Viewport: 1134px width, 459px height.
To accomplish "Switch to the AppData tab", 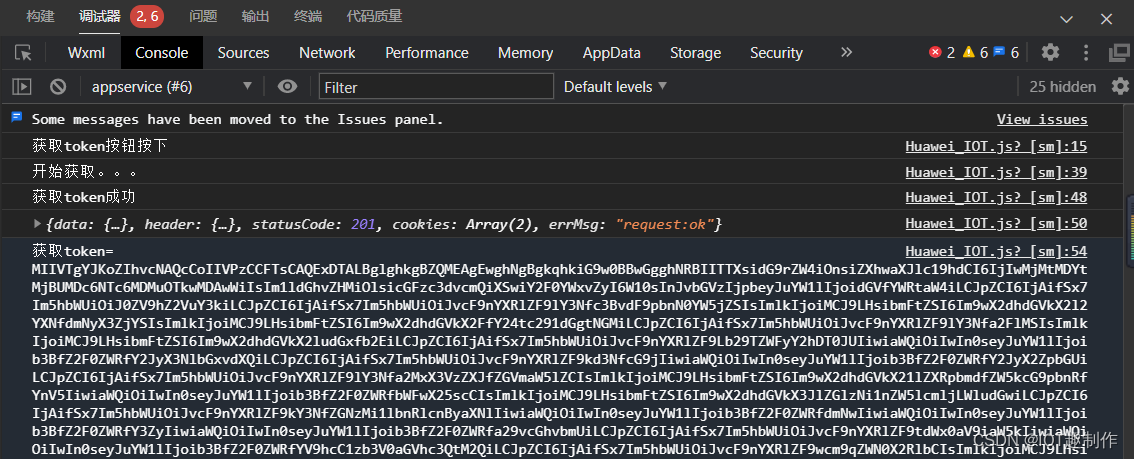I will (611, 53).
